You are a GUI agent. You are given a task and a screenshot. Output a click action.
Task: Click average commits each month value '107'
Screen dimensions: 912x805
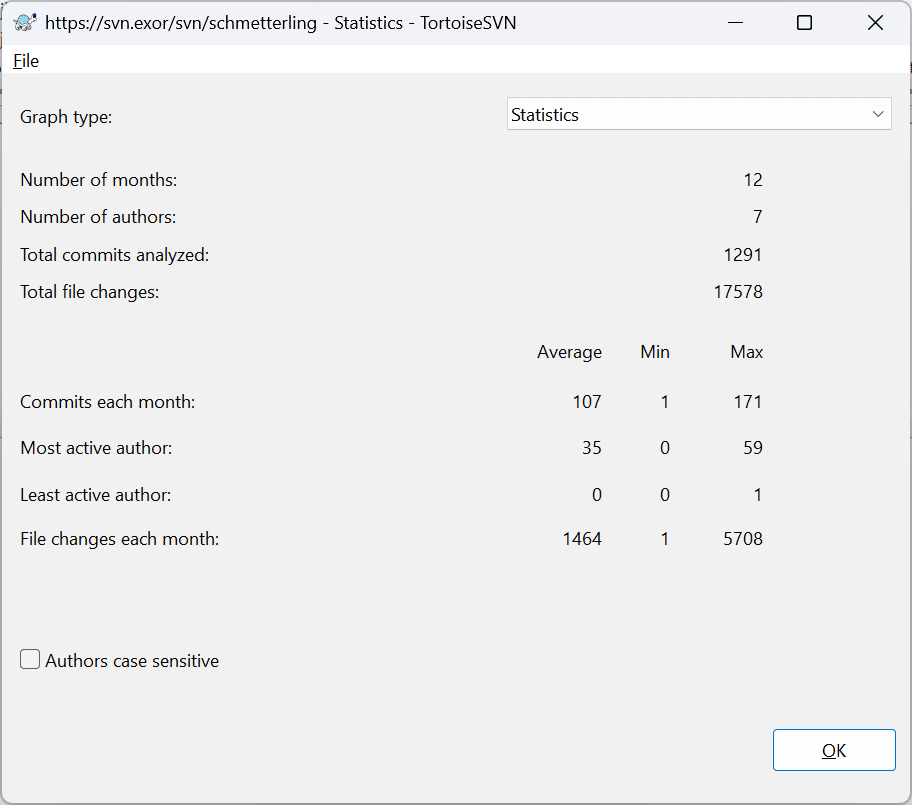tap(587, 402)
